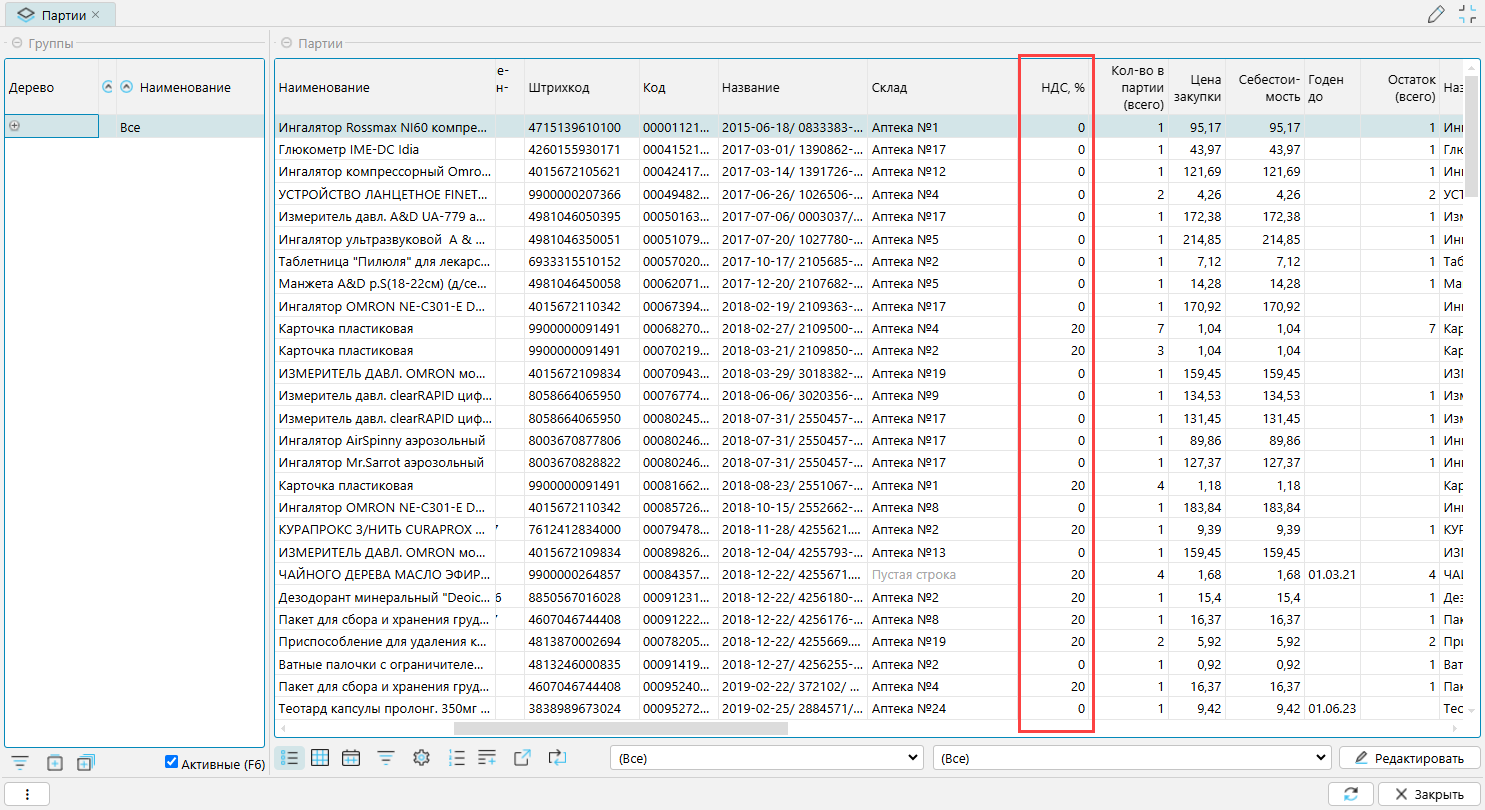Open the calendar period icon
Screen dimensions: 1485x810
[351, 758]
